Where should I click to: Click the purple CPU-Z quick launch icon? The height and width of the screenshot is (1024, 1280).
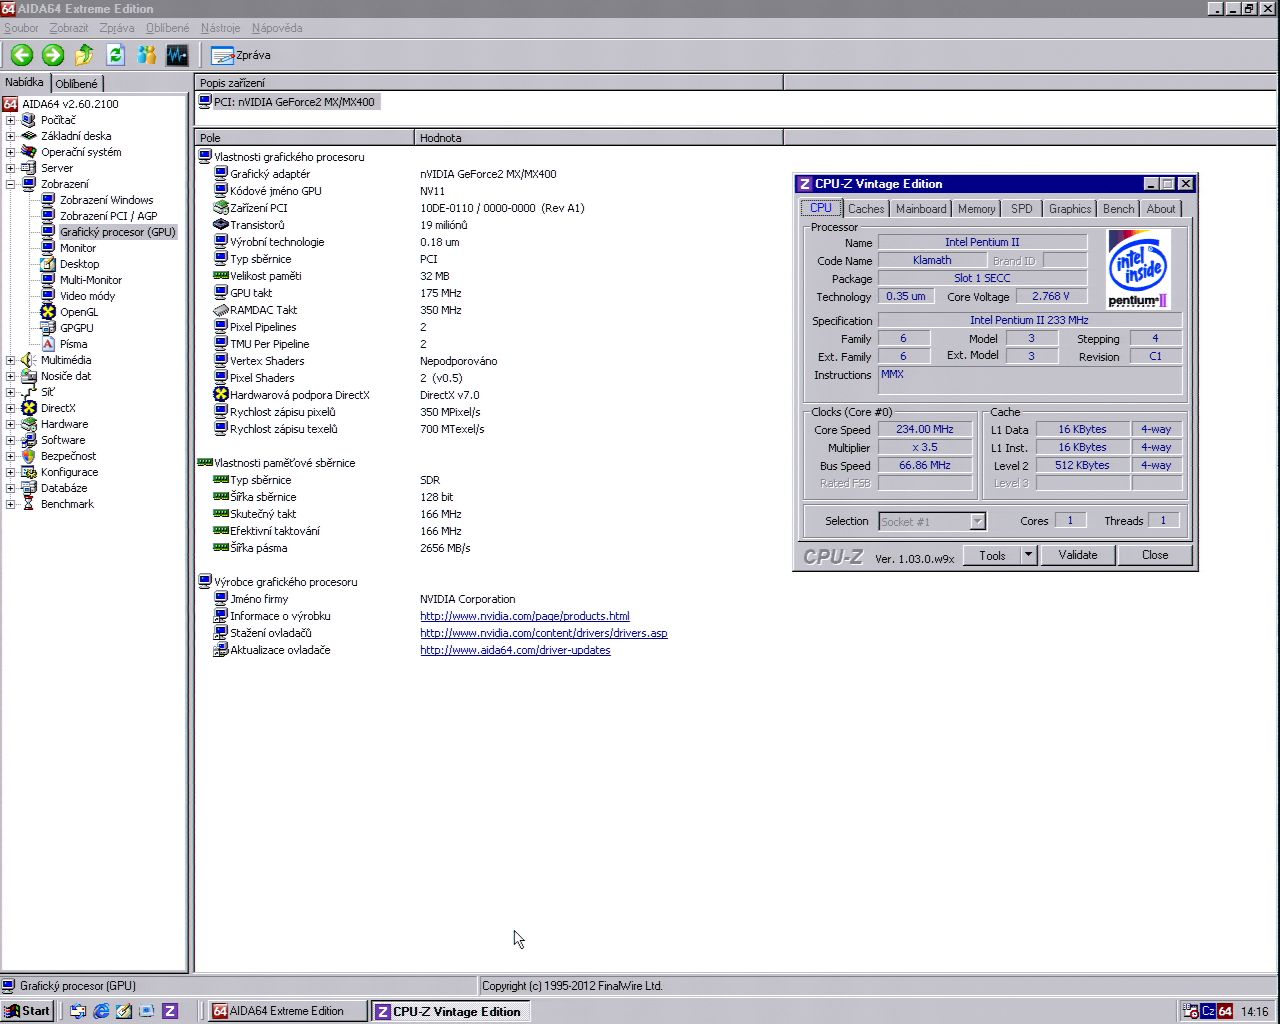click(170, 1011)
